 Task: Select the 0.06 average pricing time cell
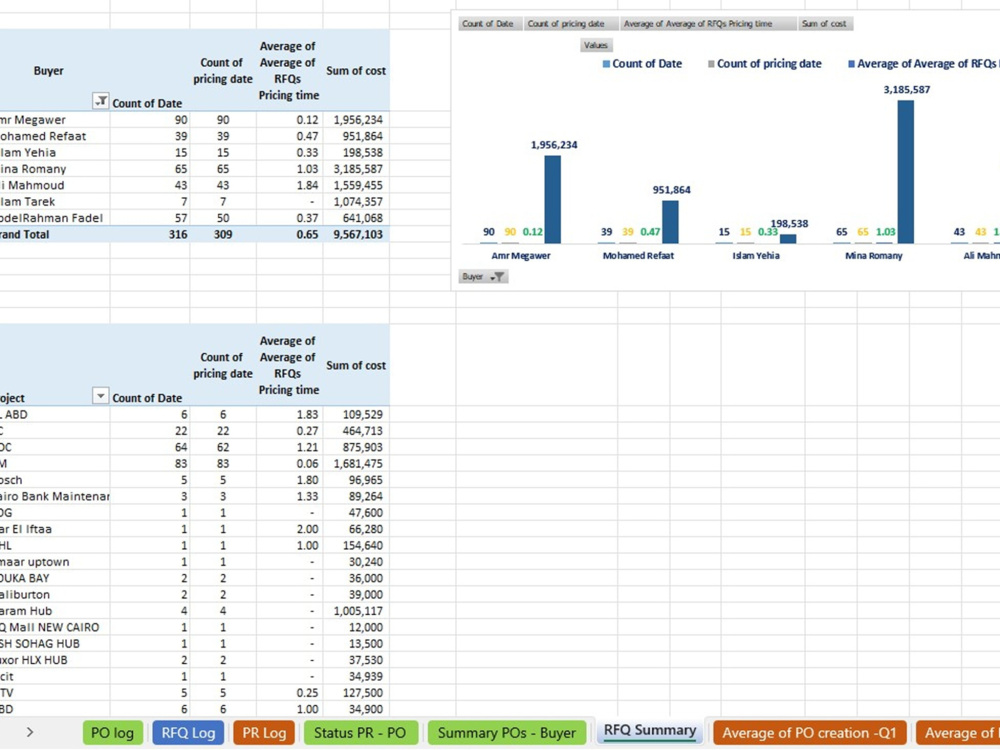[290, 464]
